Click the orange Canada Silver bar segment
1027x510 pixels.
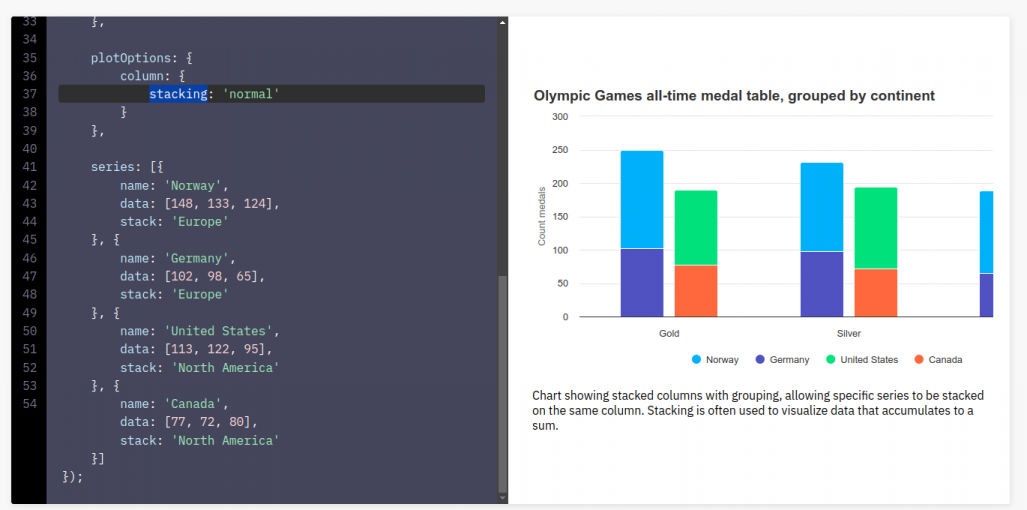point(876,292)
